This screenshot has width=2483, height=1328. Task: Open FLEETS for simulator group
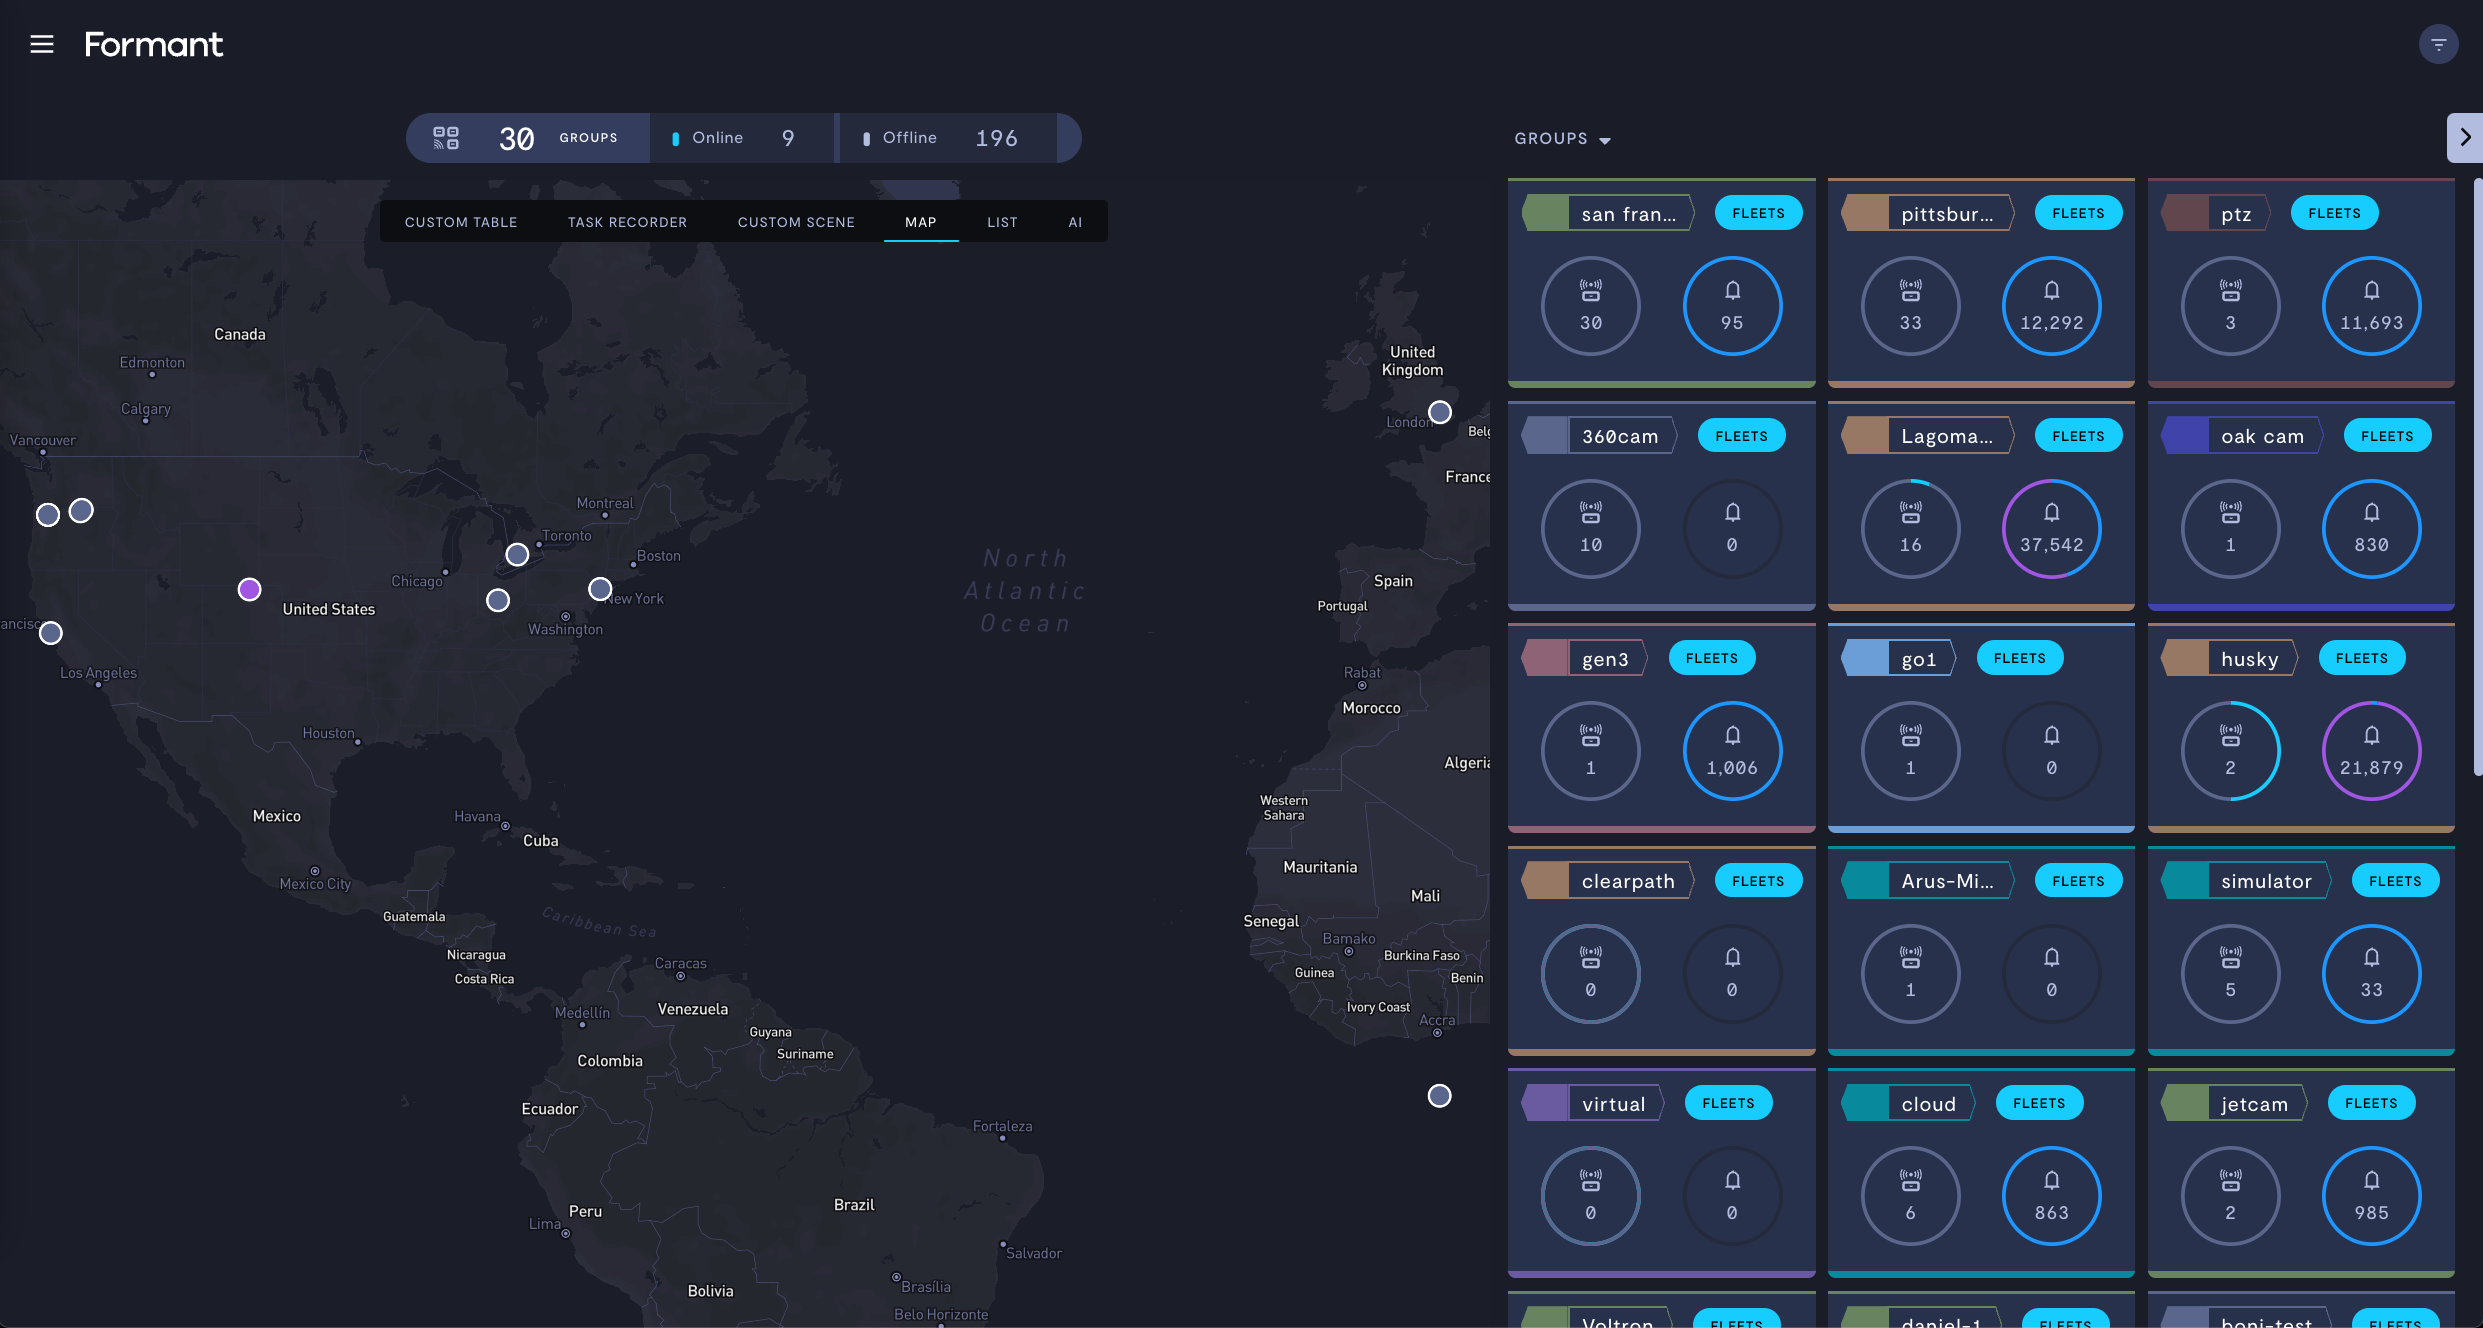[x=2395, y=881]
